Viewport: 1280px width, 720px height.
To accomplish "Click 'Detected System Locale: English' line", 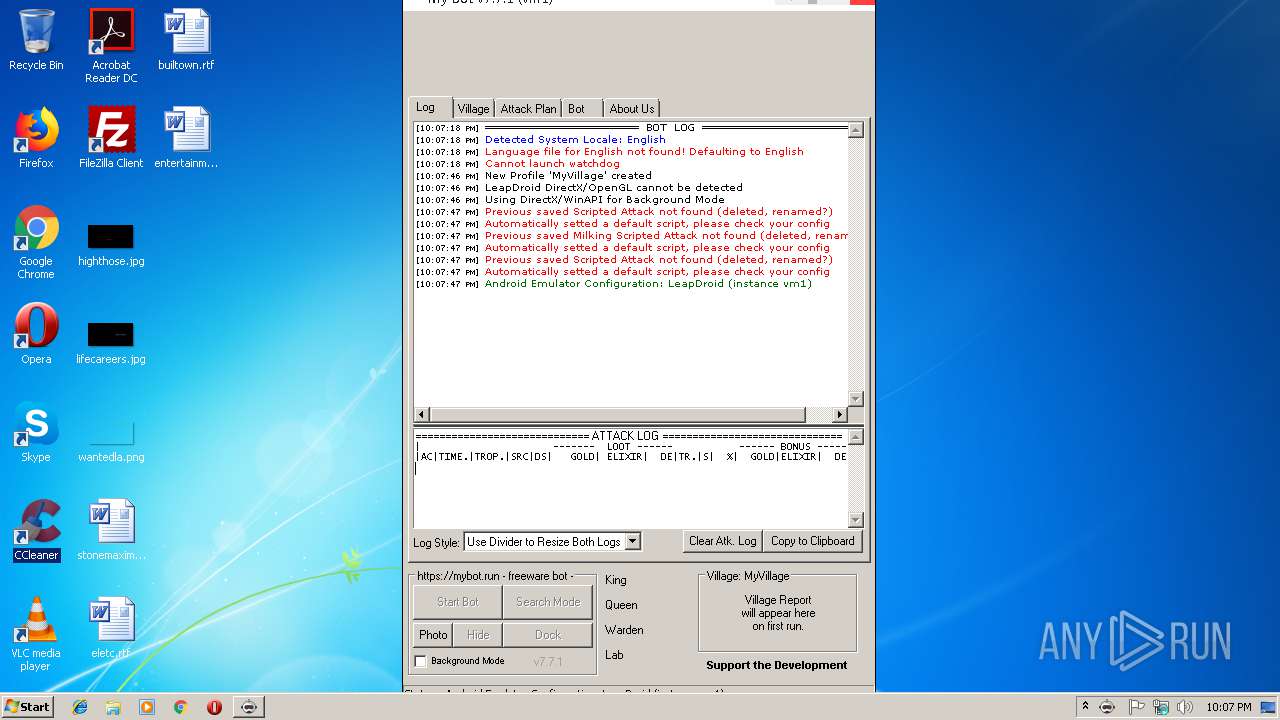I will [575, 140].
